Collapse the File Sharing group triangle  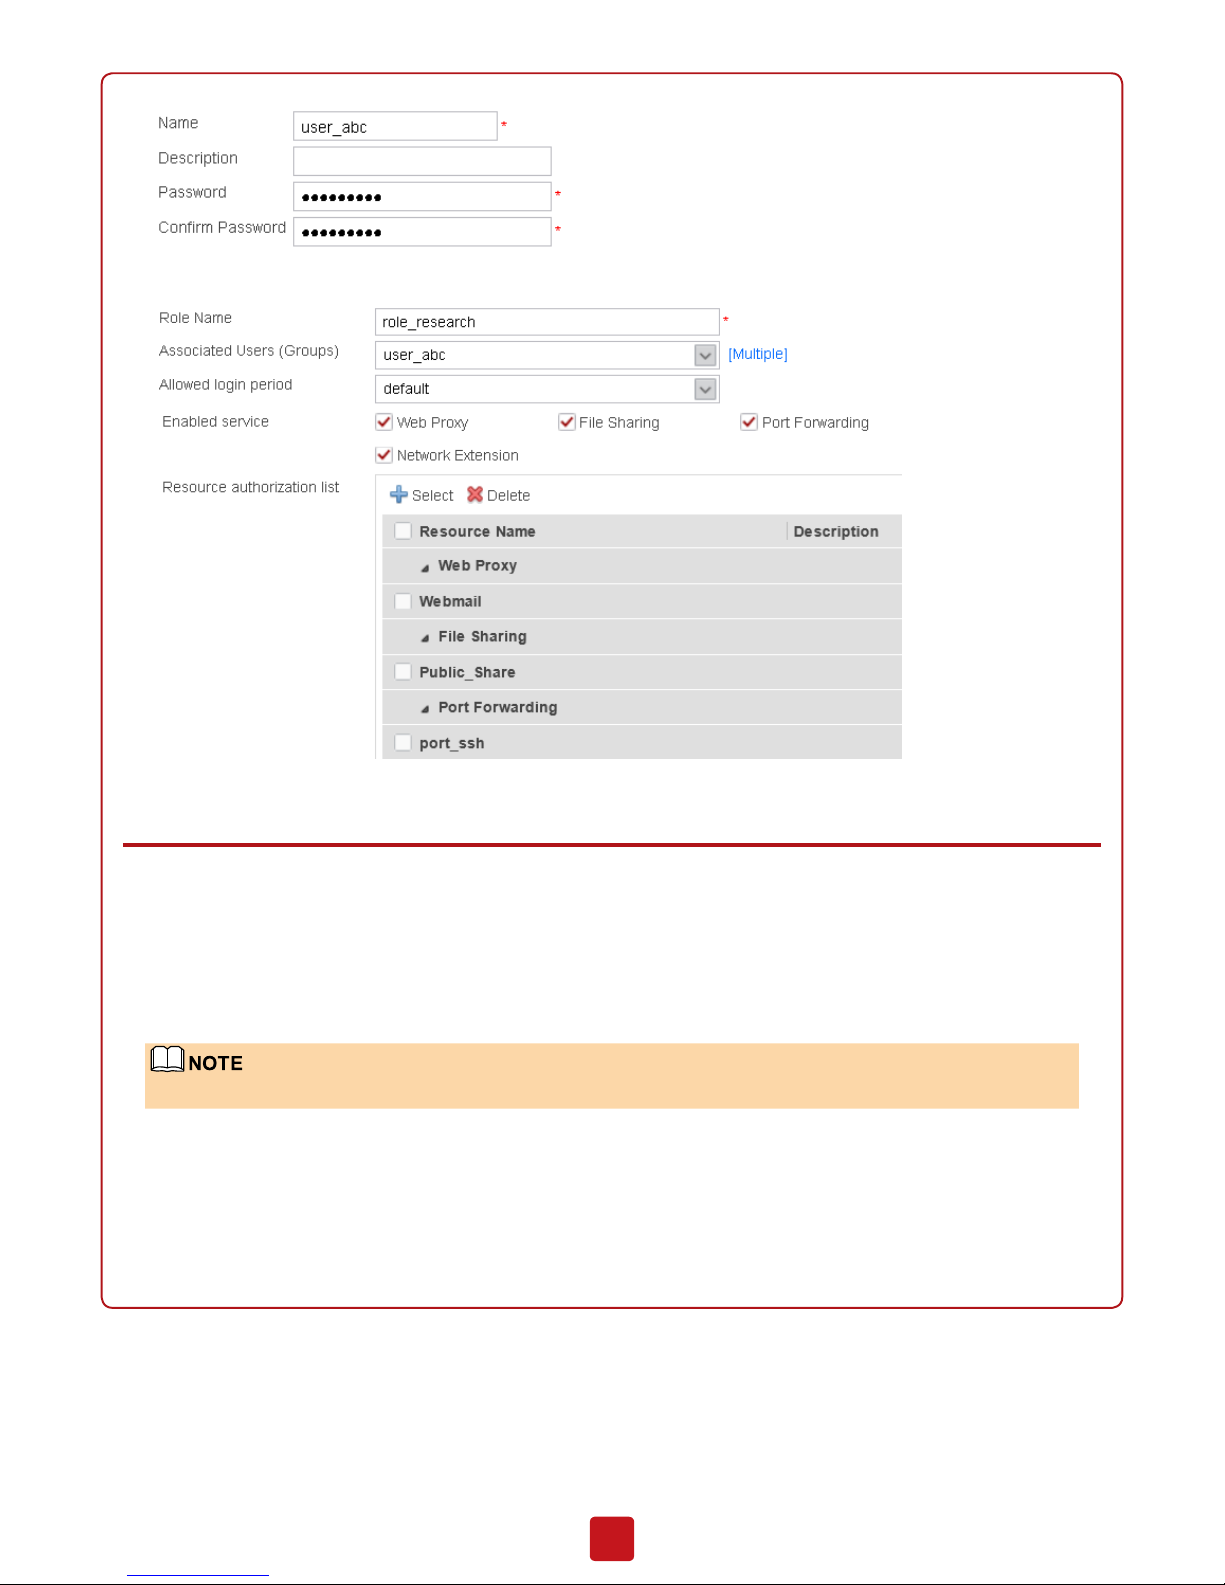[425, 638]
